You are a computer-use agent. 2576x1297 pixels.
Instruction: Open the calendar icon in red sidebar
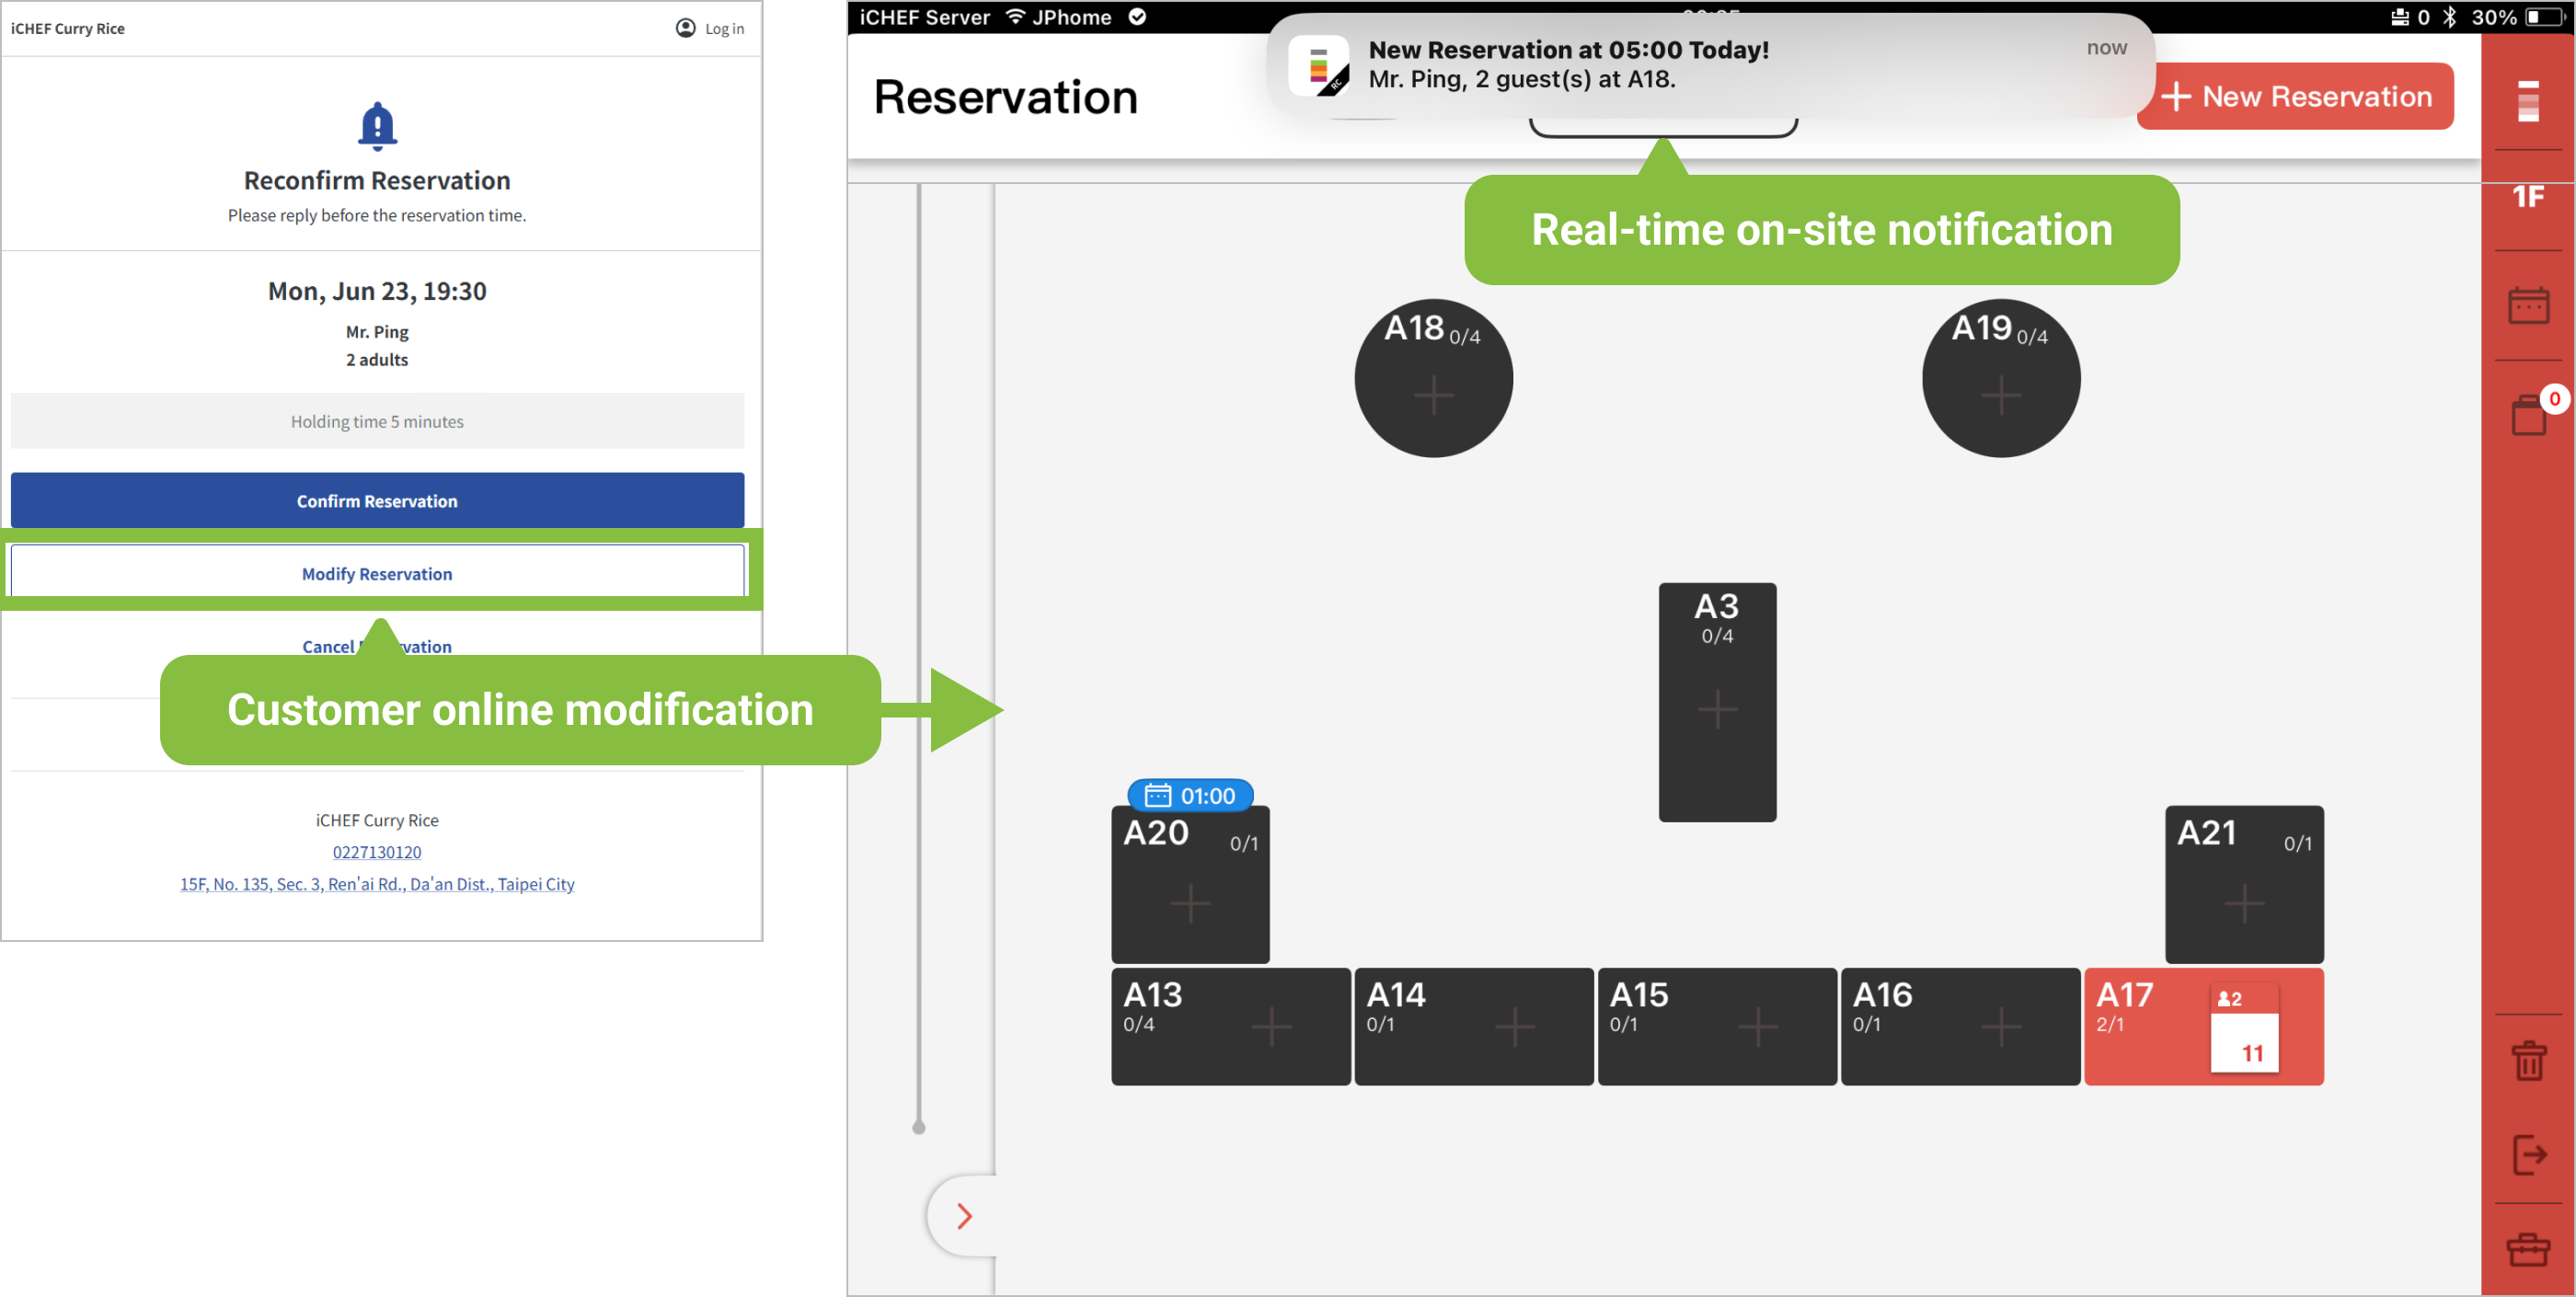[2527, 306]
